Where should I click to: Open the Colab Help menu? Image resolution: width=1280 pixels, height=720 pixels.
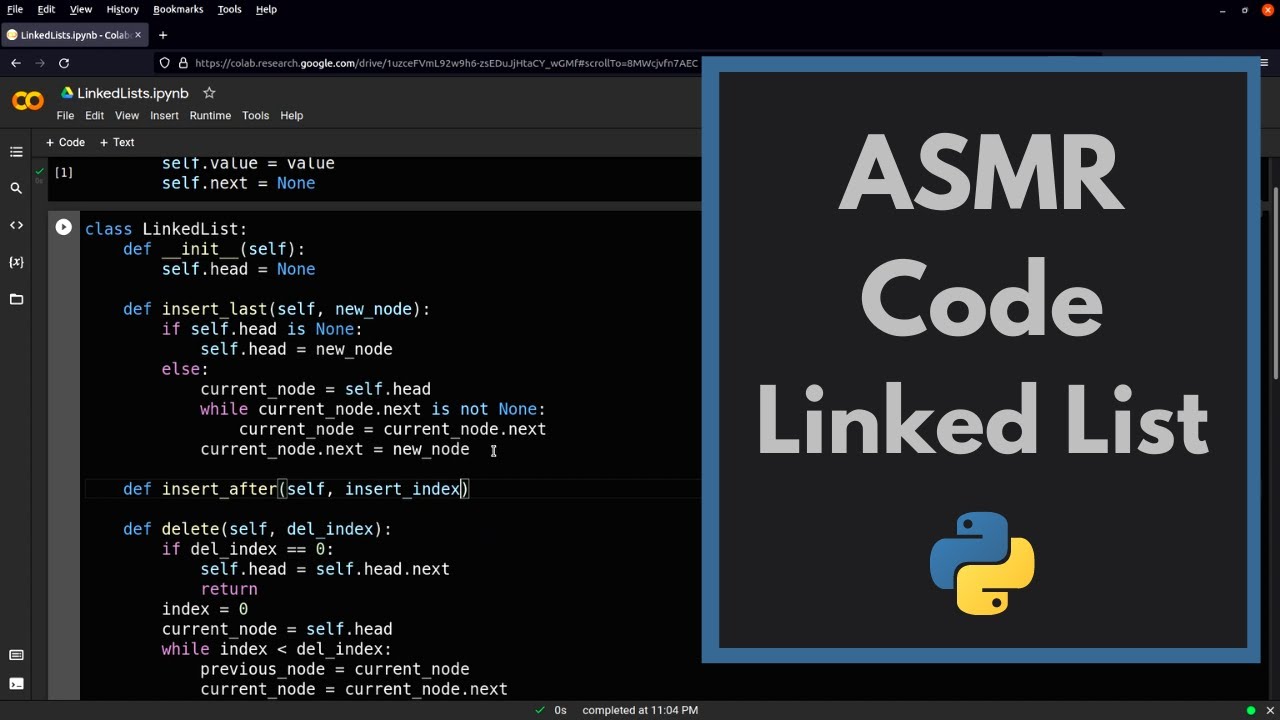coord(291,115)
